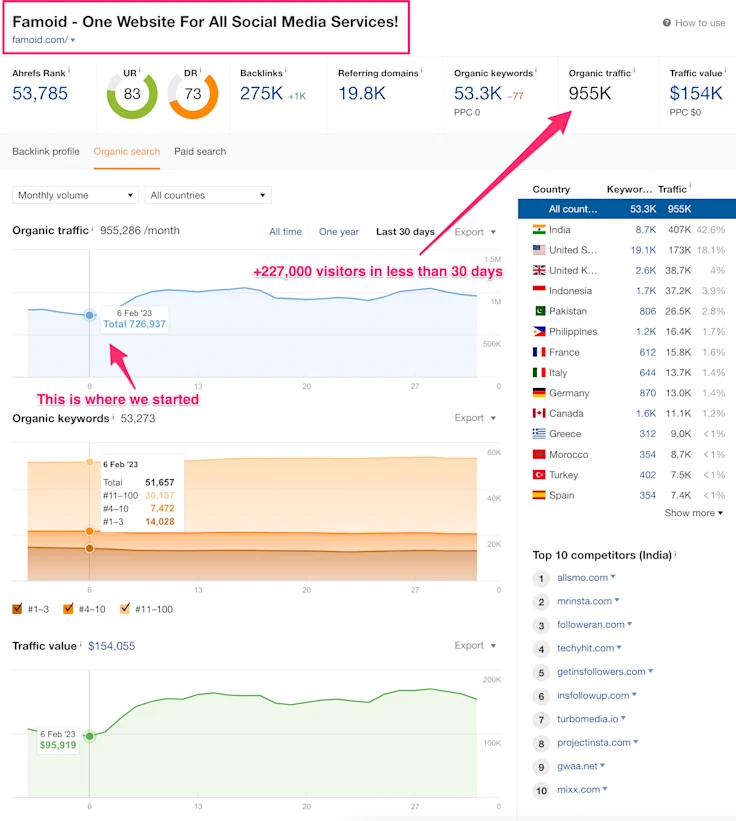The image size is (736, 821).
Task: Click the Canada flag in country list
Action: 539,413
